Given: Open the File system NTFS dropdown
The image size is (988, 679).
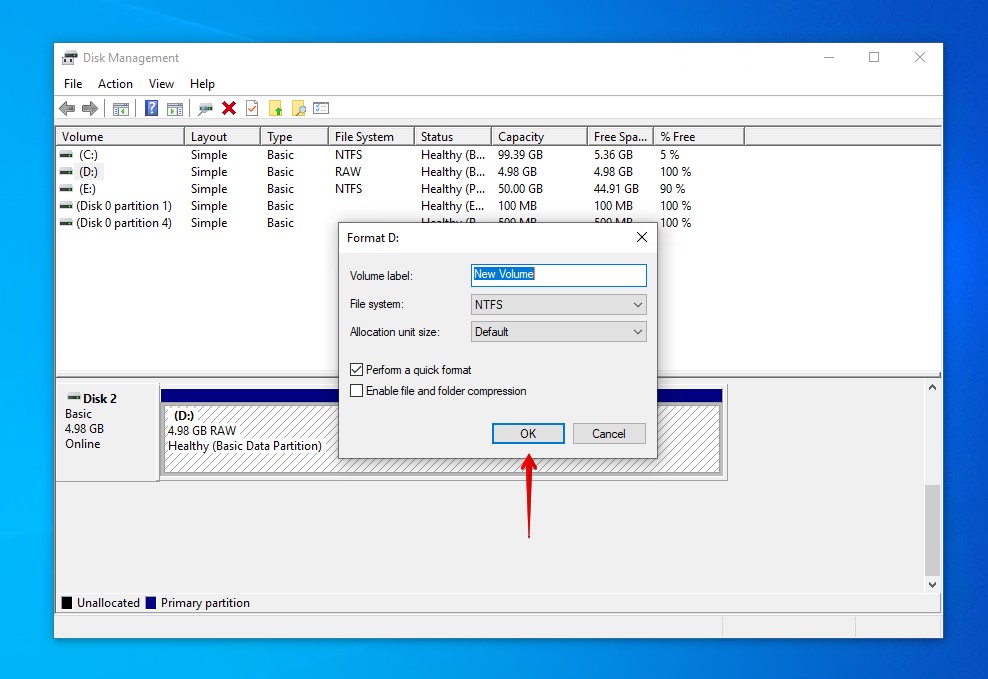Looking at the screenshot, I should coord(558,305).
